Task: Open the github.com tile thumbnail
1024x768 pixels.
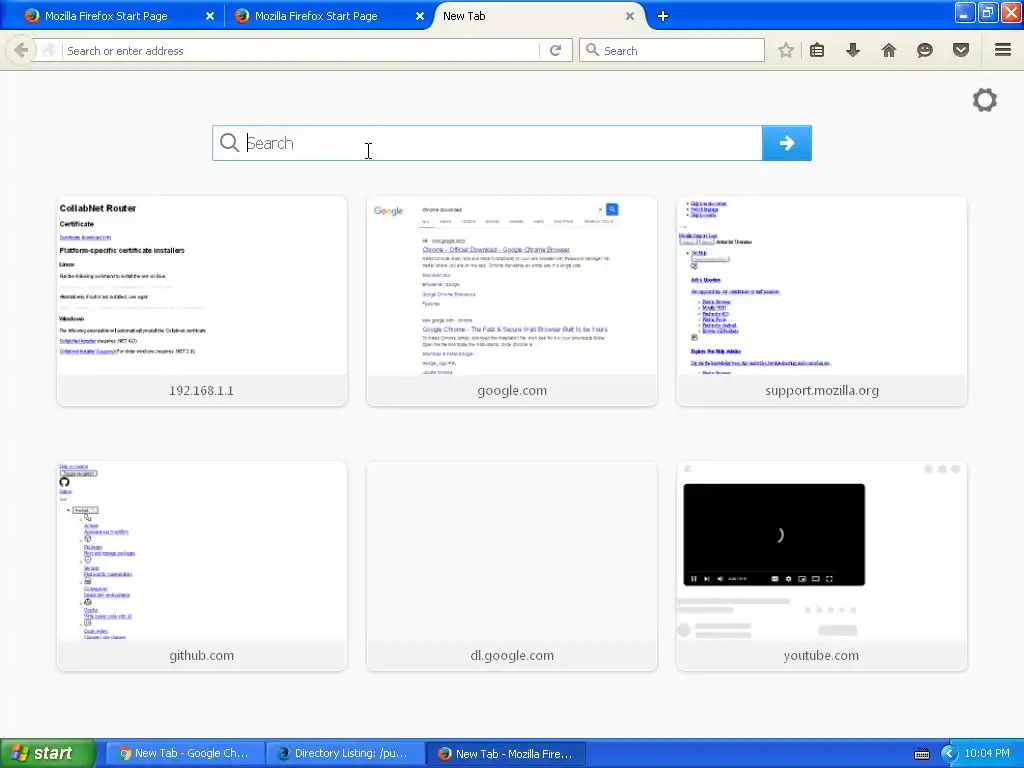Action: tap(202, 551)
